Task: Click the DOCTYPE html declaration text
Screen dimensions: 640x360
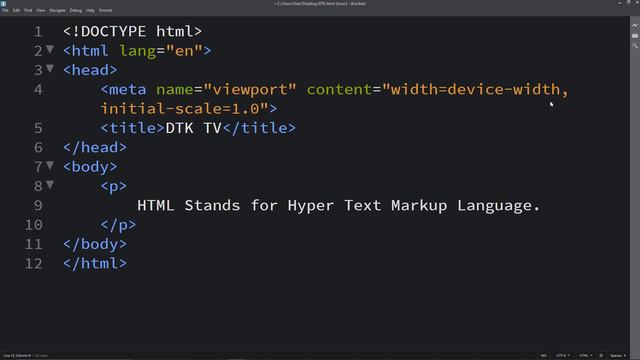Action: (133, 31)
